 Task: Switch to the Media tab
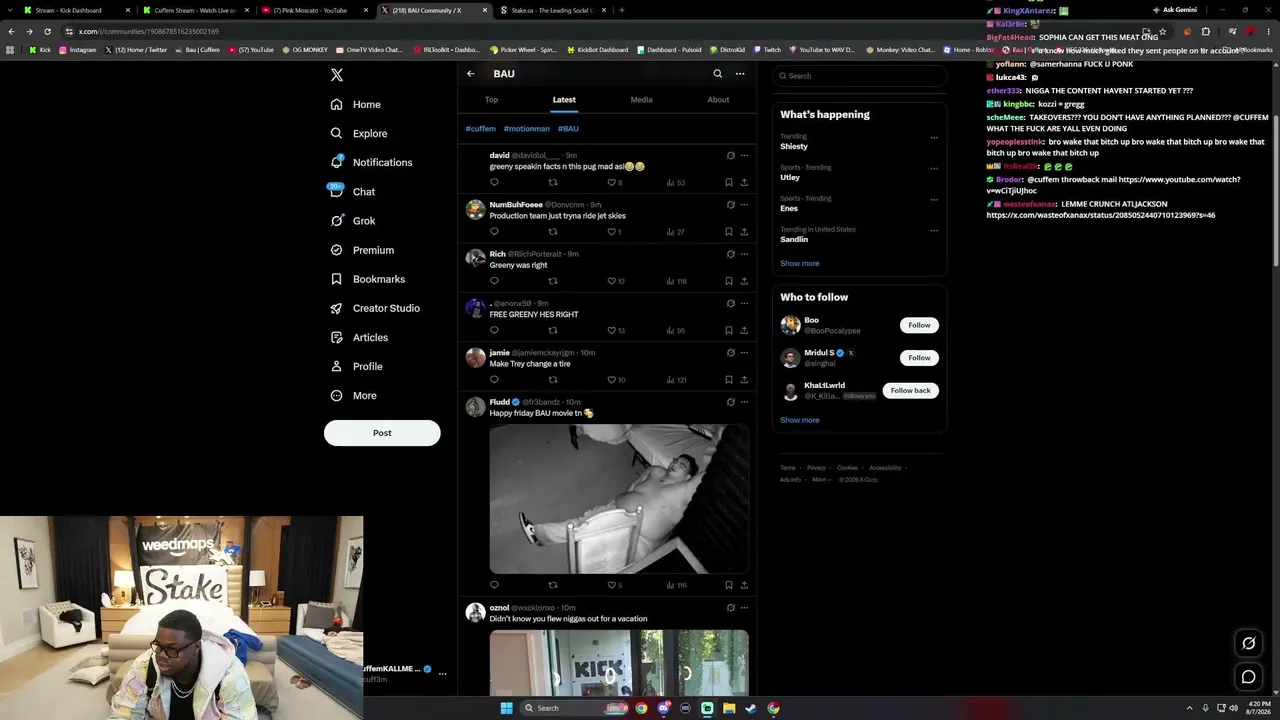tap(641, 100)
